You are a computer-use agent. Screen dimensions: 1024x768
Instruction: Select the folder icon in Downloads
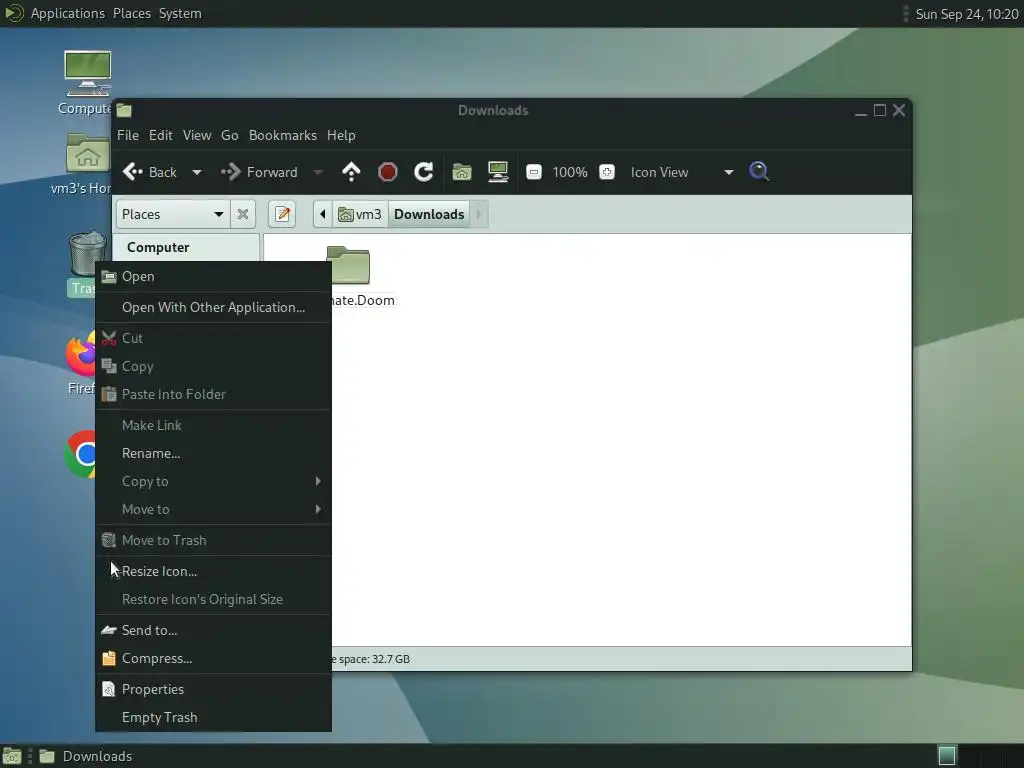point(349,265)
